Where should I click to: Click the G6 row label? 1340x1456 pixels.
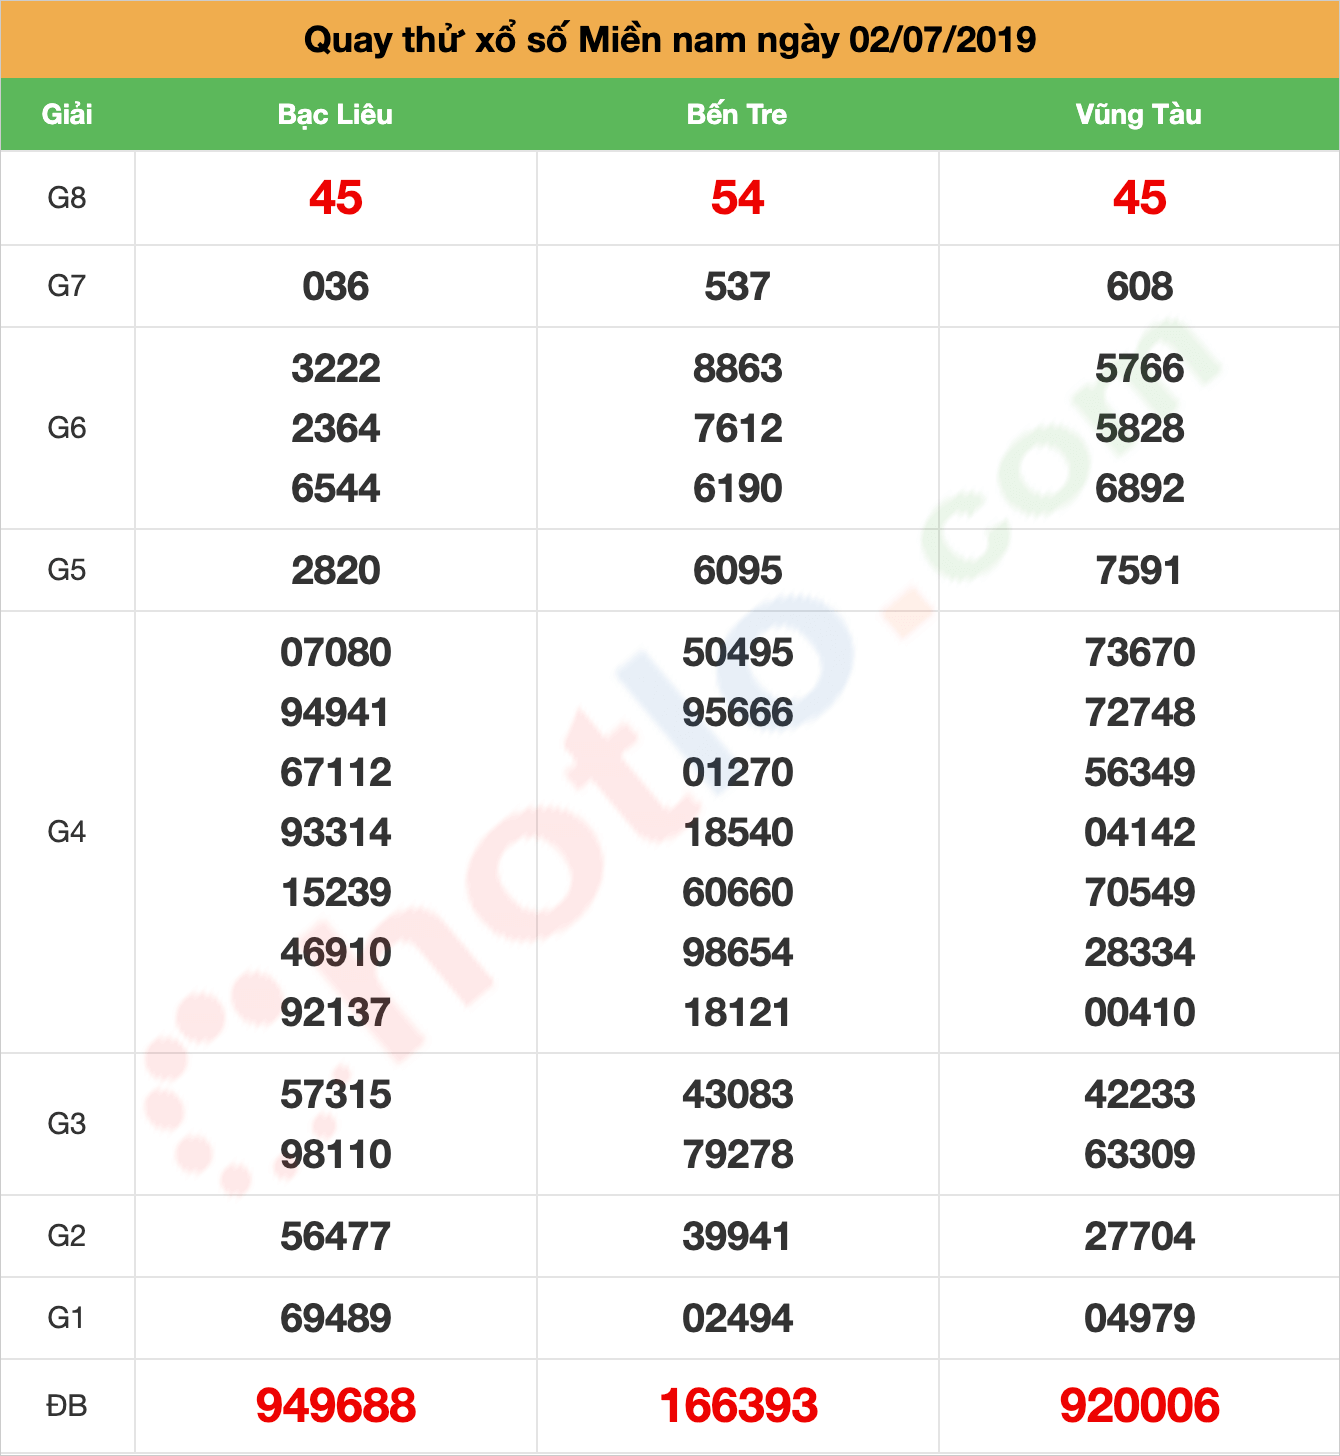click(x=67, y=428)
